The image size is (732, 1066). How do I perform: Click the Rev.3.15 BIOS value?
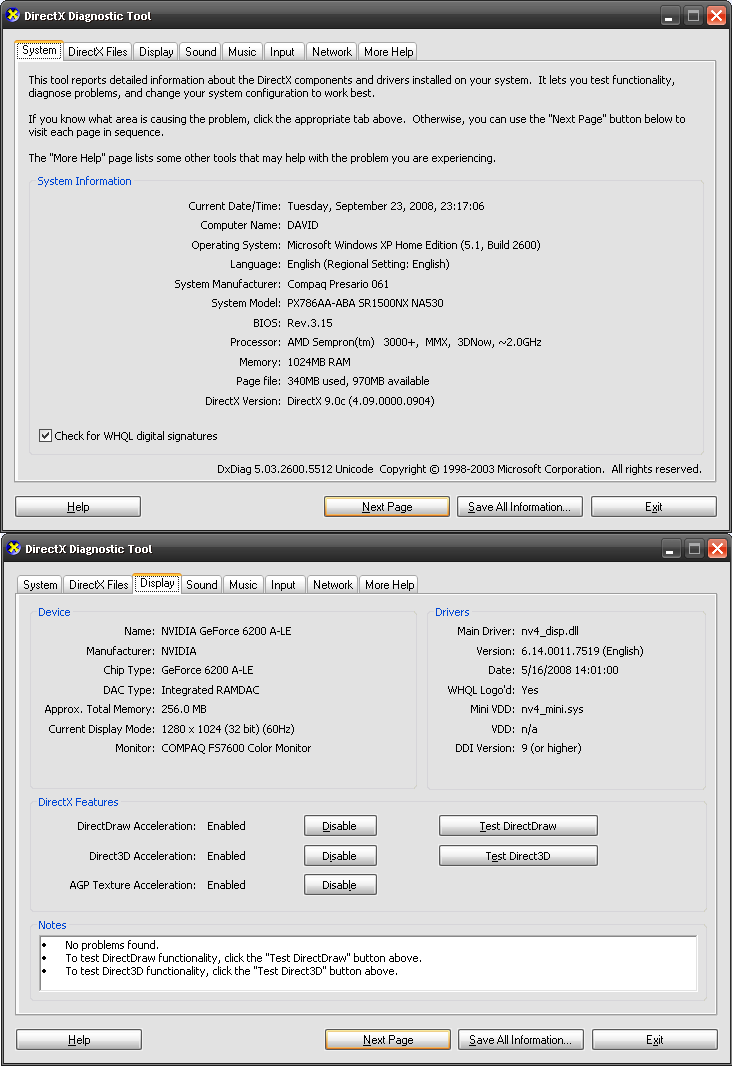coord(310,323)
